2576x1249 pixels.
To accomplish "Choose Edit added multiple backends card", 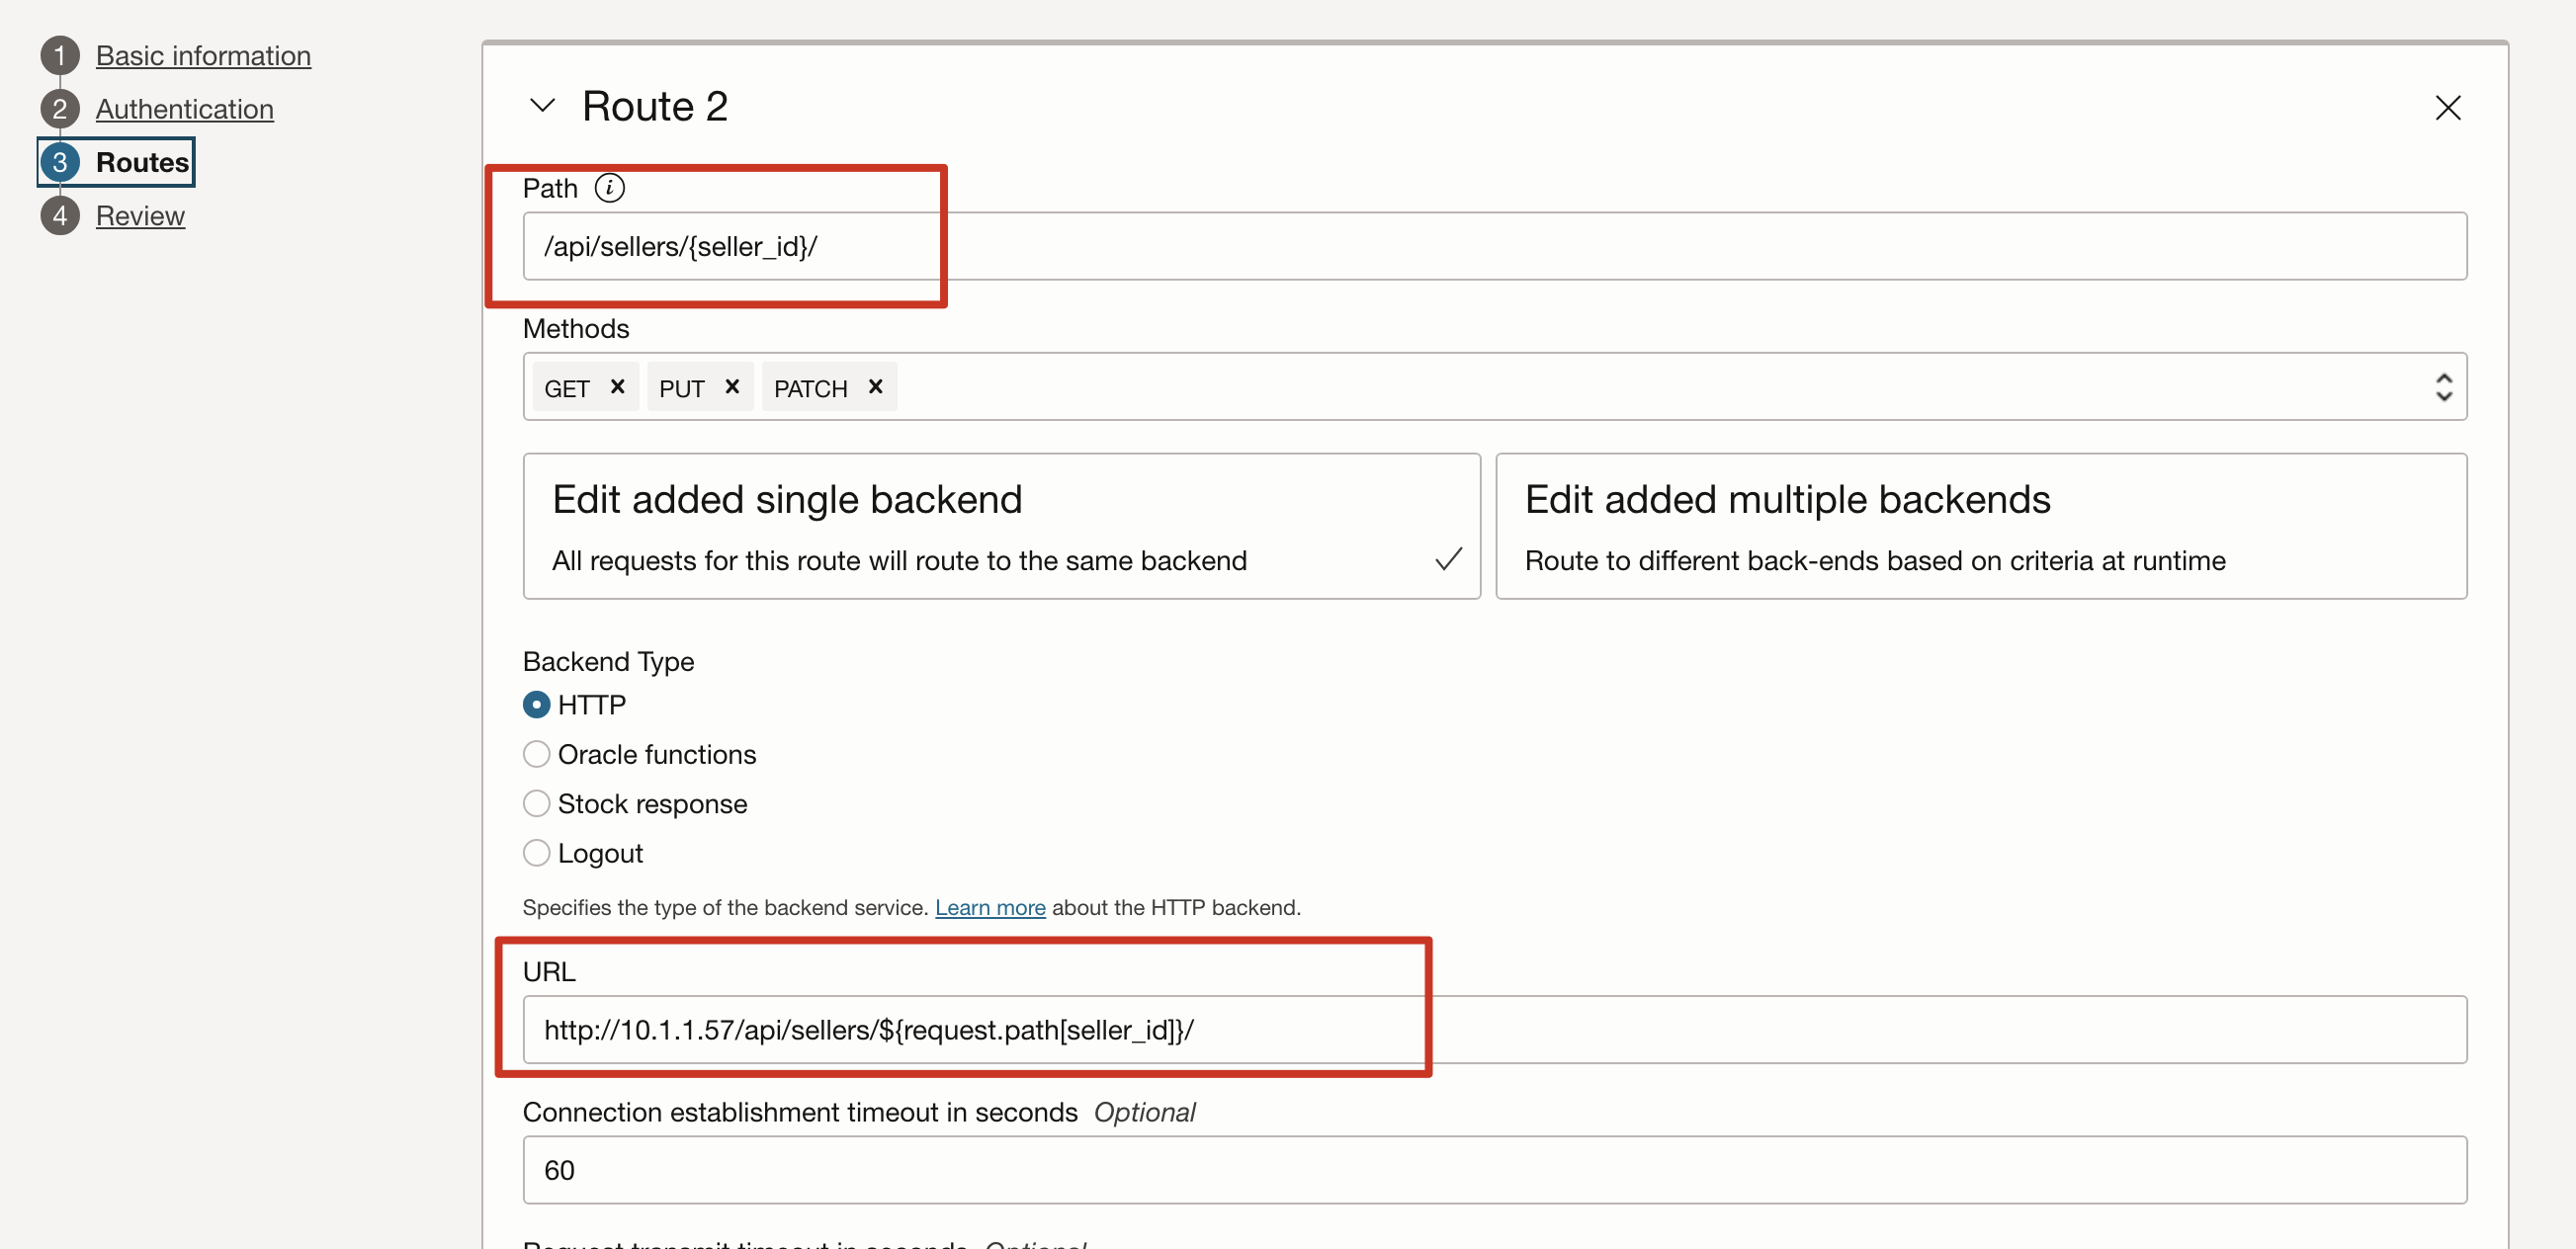I will click(1980, 526).
